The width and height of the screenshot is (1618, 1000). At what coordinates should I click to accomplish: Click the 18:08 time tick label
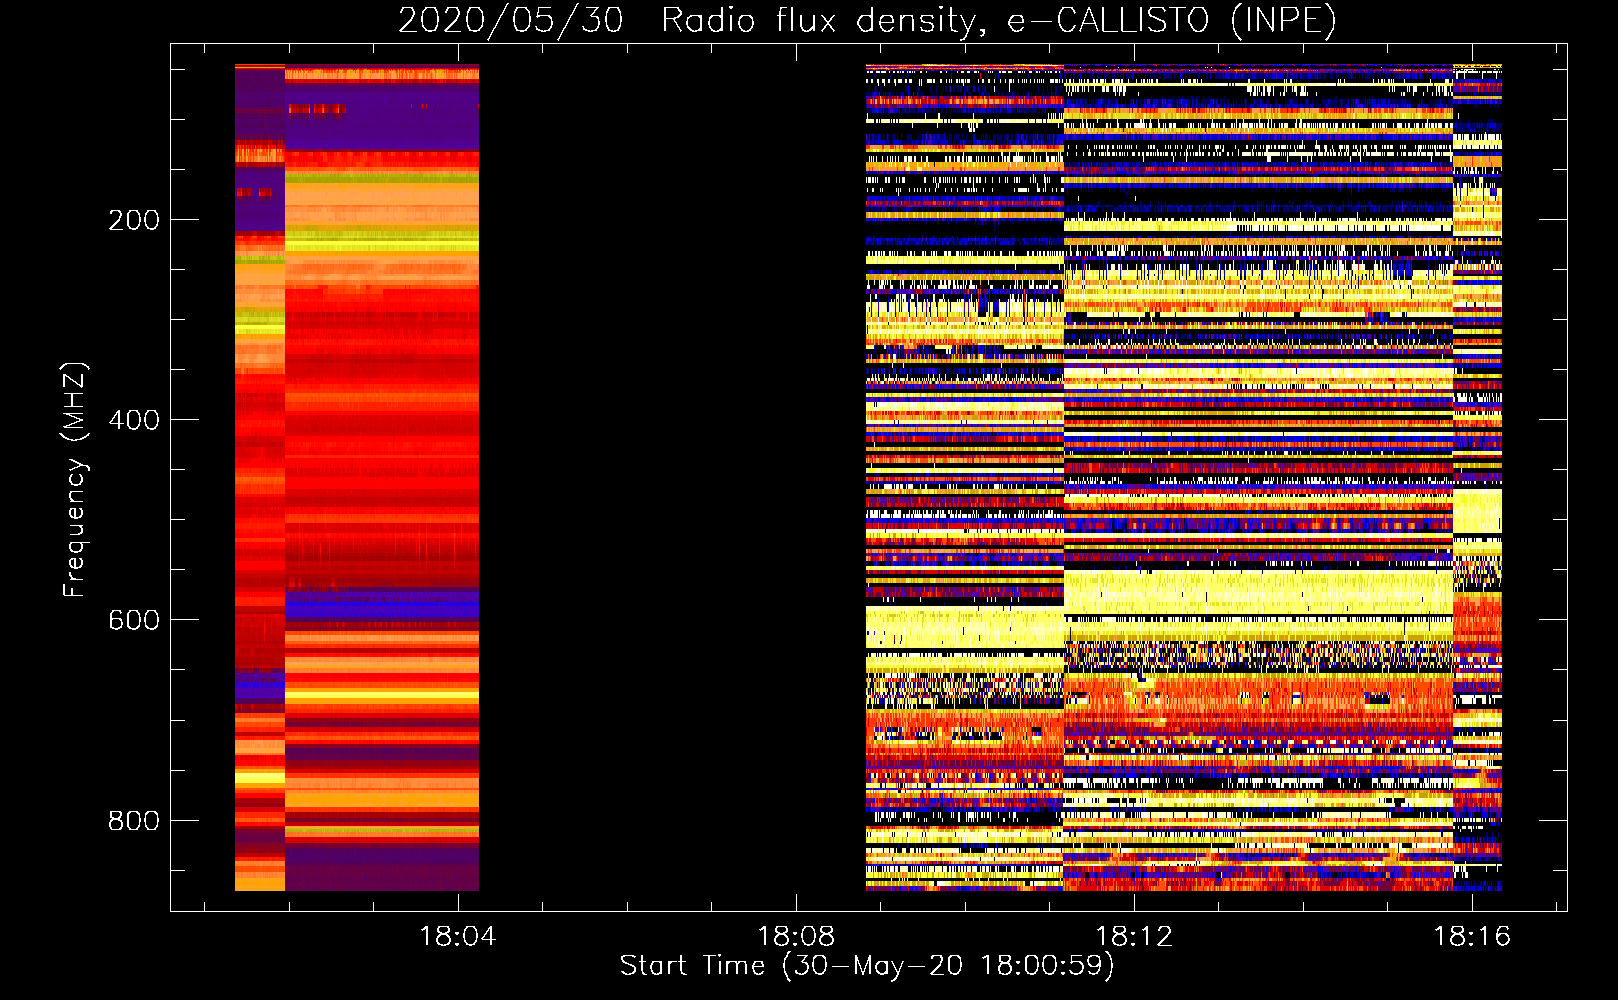796,937
